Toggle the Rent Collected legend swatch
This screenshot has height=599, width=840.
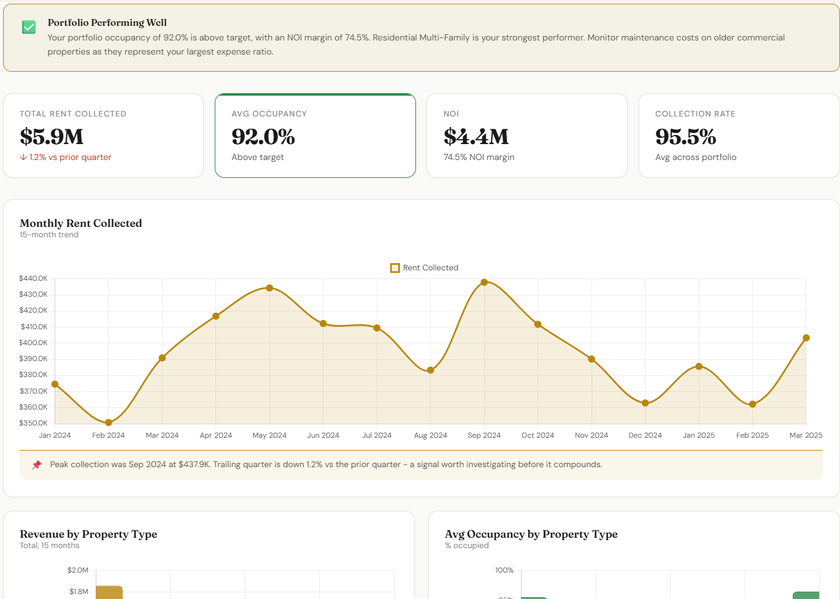[x=395, y=268]
